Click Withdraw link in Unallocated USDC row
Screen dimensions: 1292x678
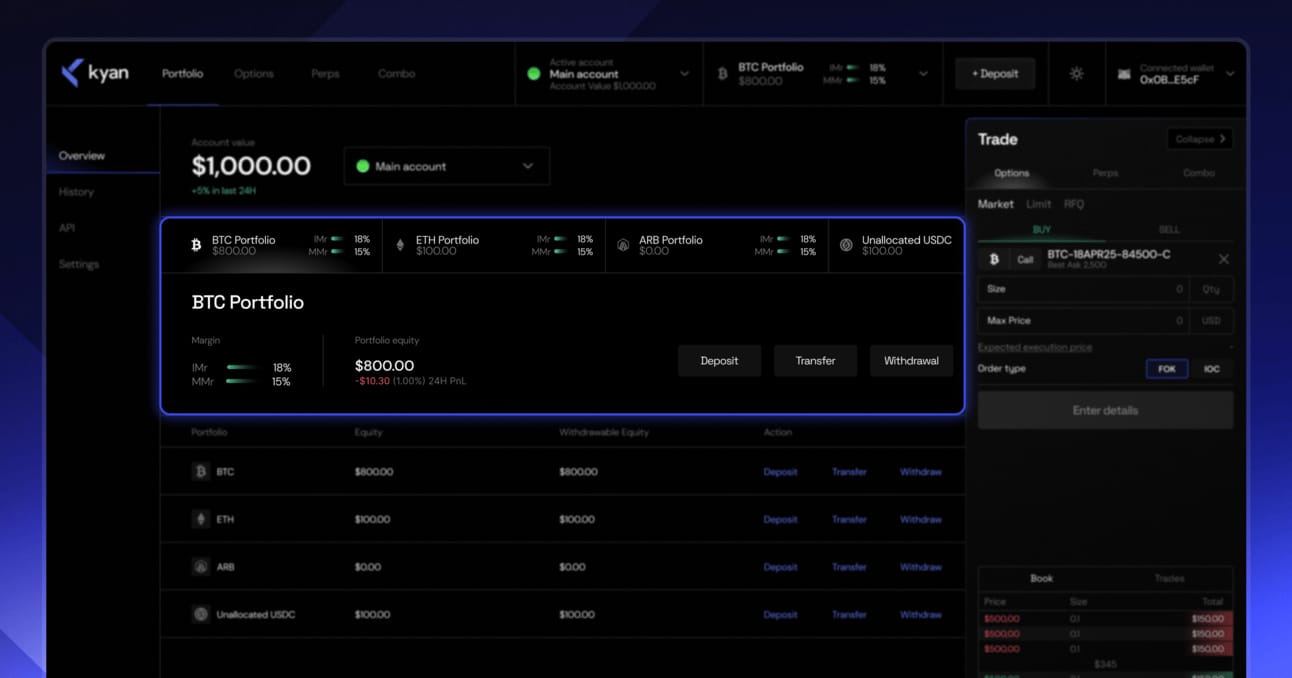tap(921, 615)
